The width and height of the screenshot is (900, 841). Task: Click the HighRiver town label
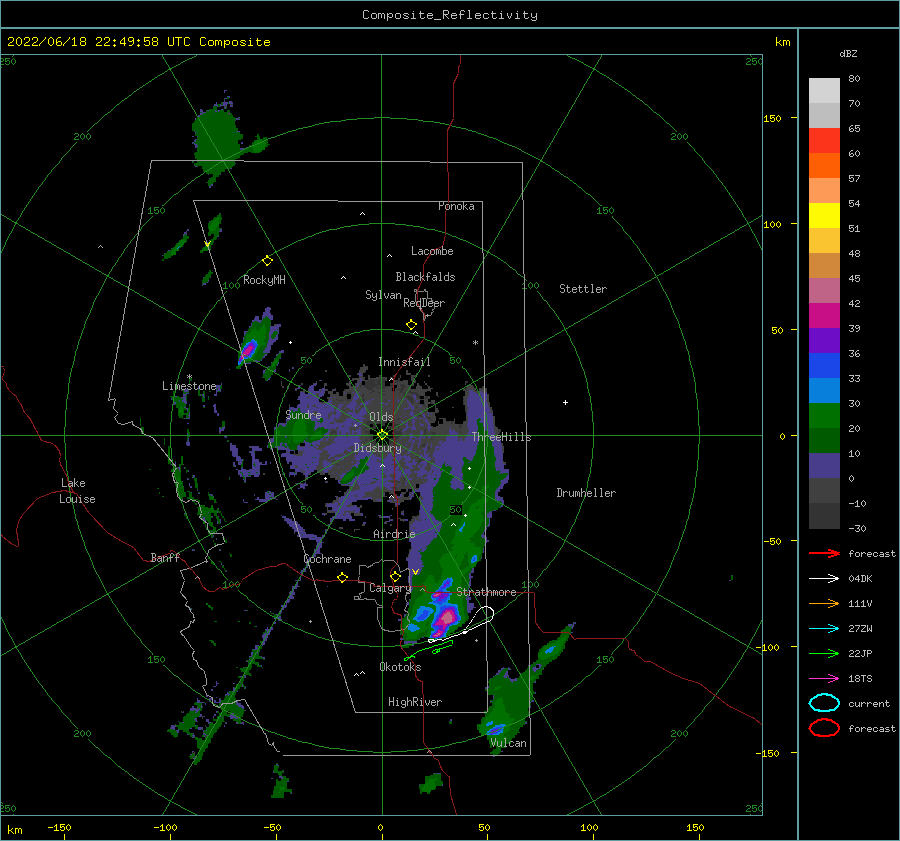pos(415,702)
